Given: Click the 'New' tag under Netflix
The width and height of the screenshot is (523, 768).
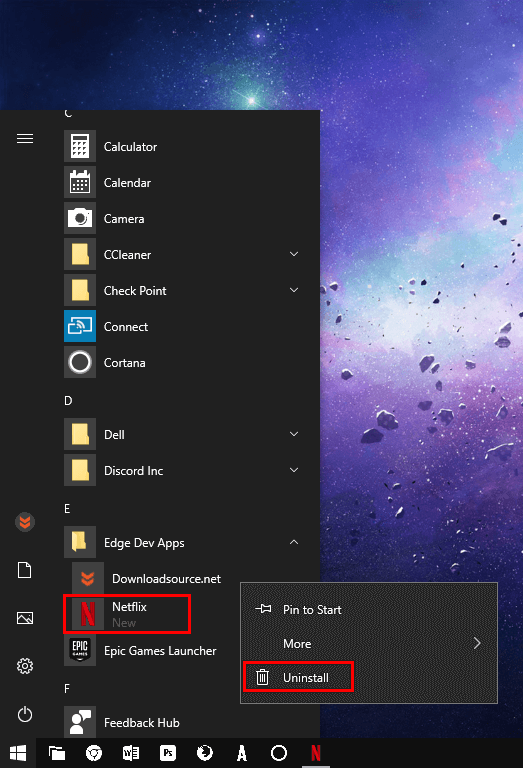Looking at the screenshot, I should tap(124, 623).
